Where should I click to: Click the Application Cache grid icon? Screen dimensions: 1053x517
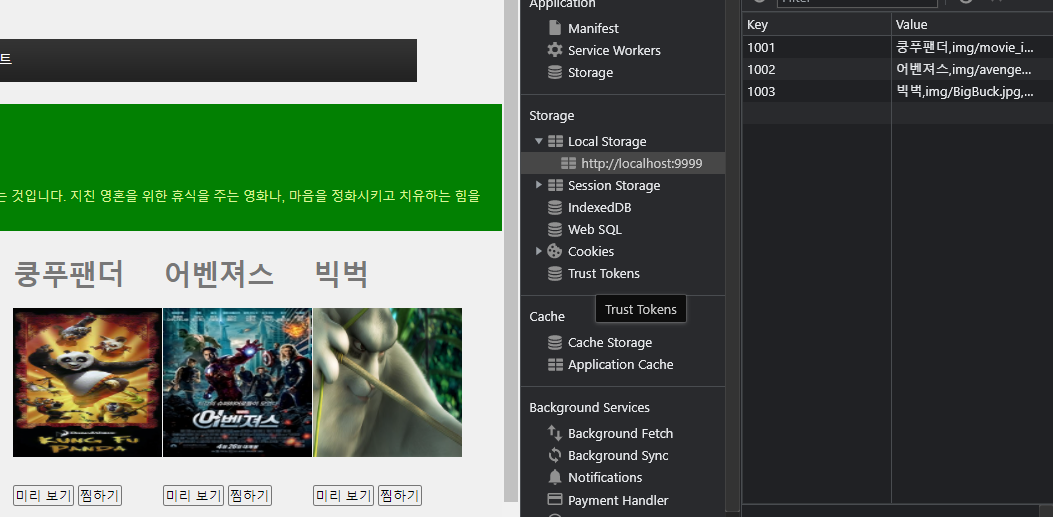pyautogui.click(x=555, y=365)
